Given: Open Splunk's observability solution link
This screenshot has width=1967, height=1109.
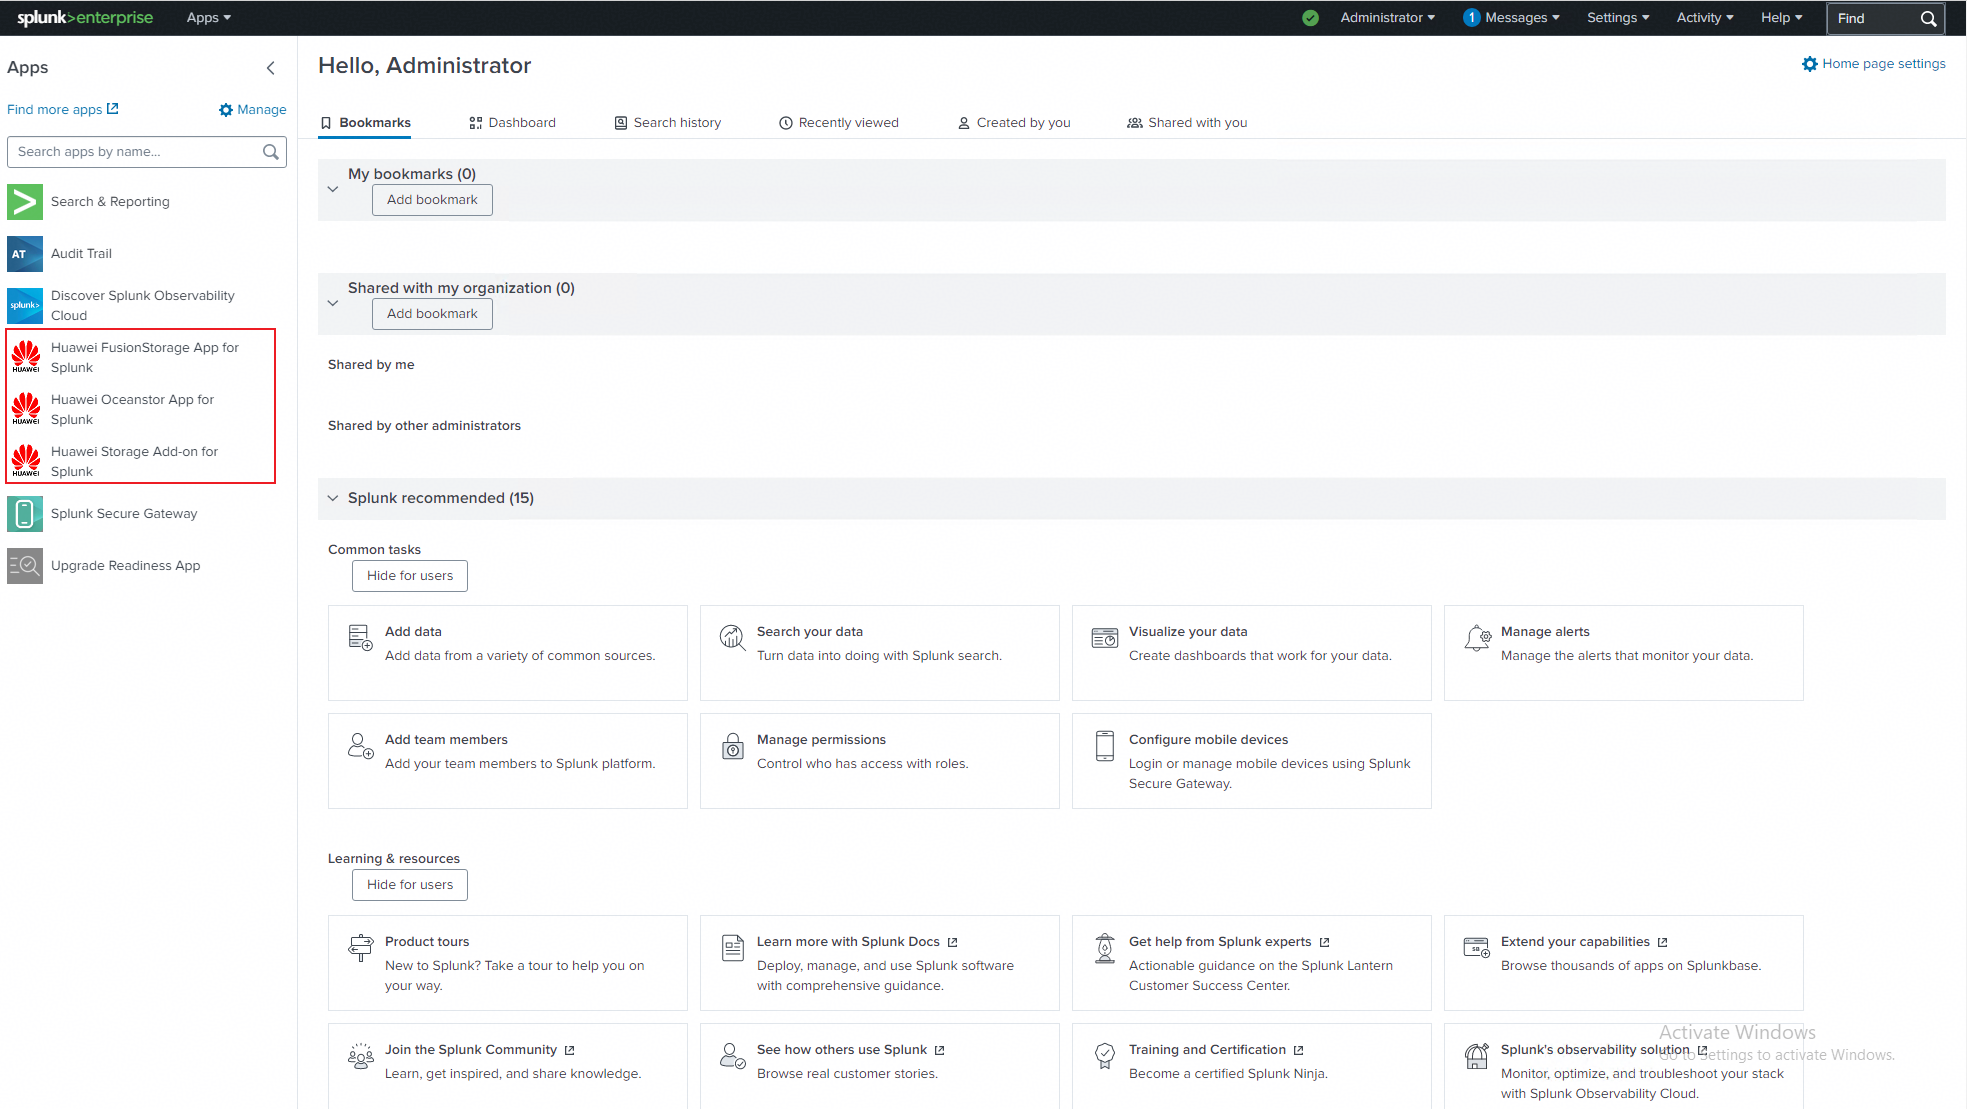Looking at the screenshot, I should point(1603,1050).
